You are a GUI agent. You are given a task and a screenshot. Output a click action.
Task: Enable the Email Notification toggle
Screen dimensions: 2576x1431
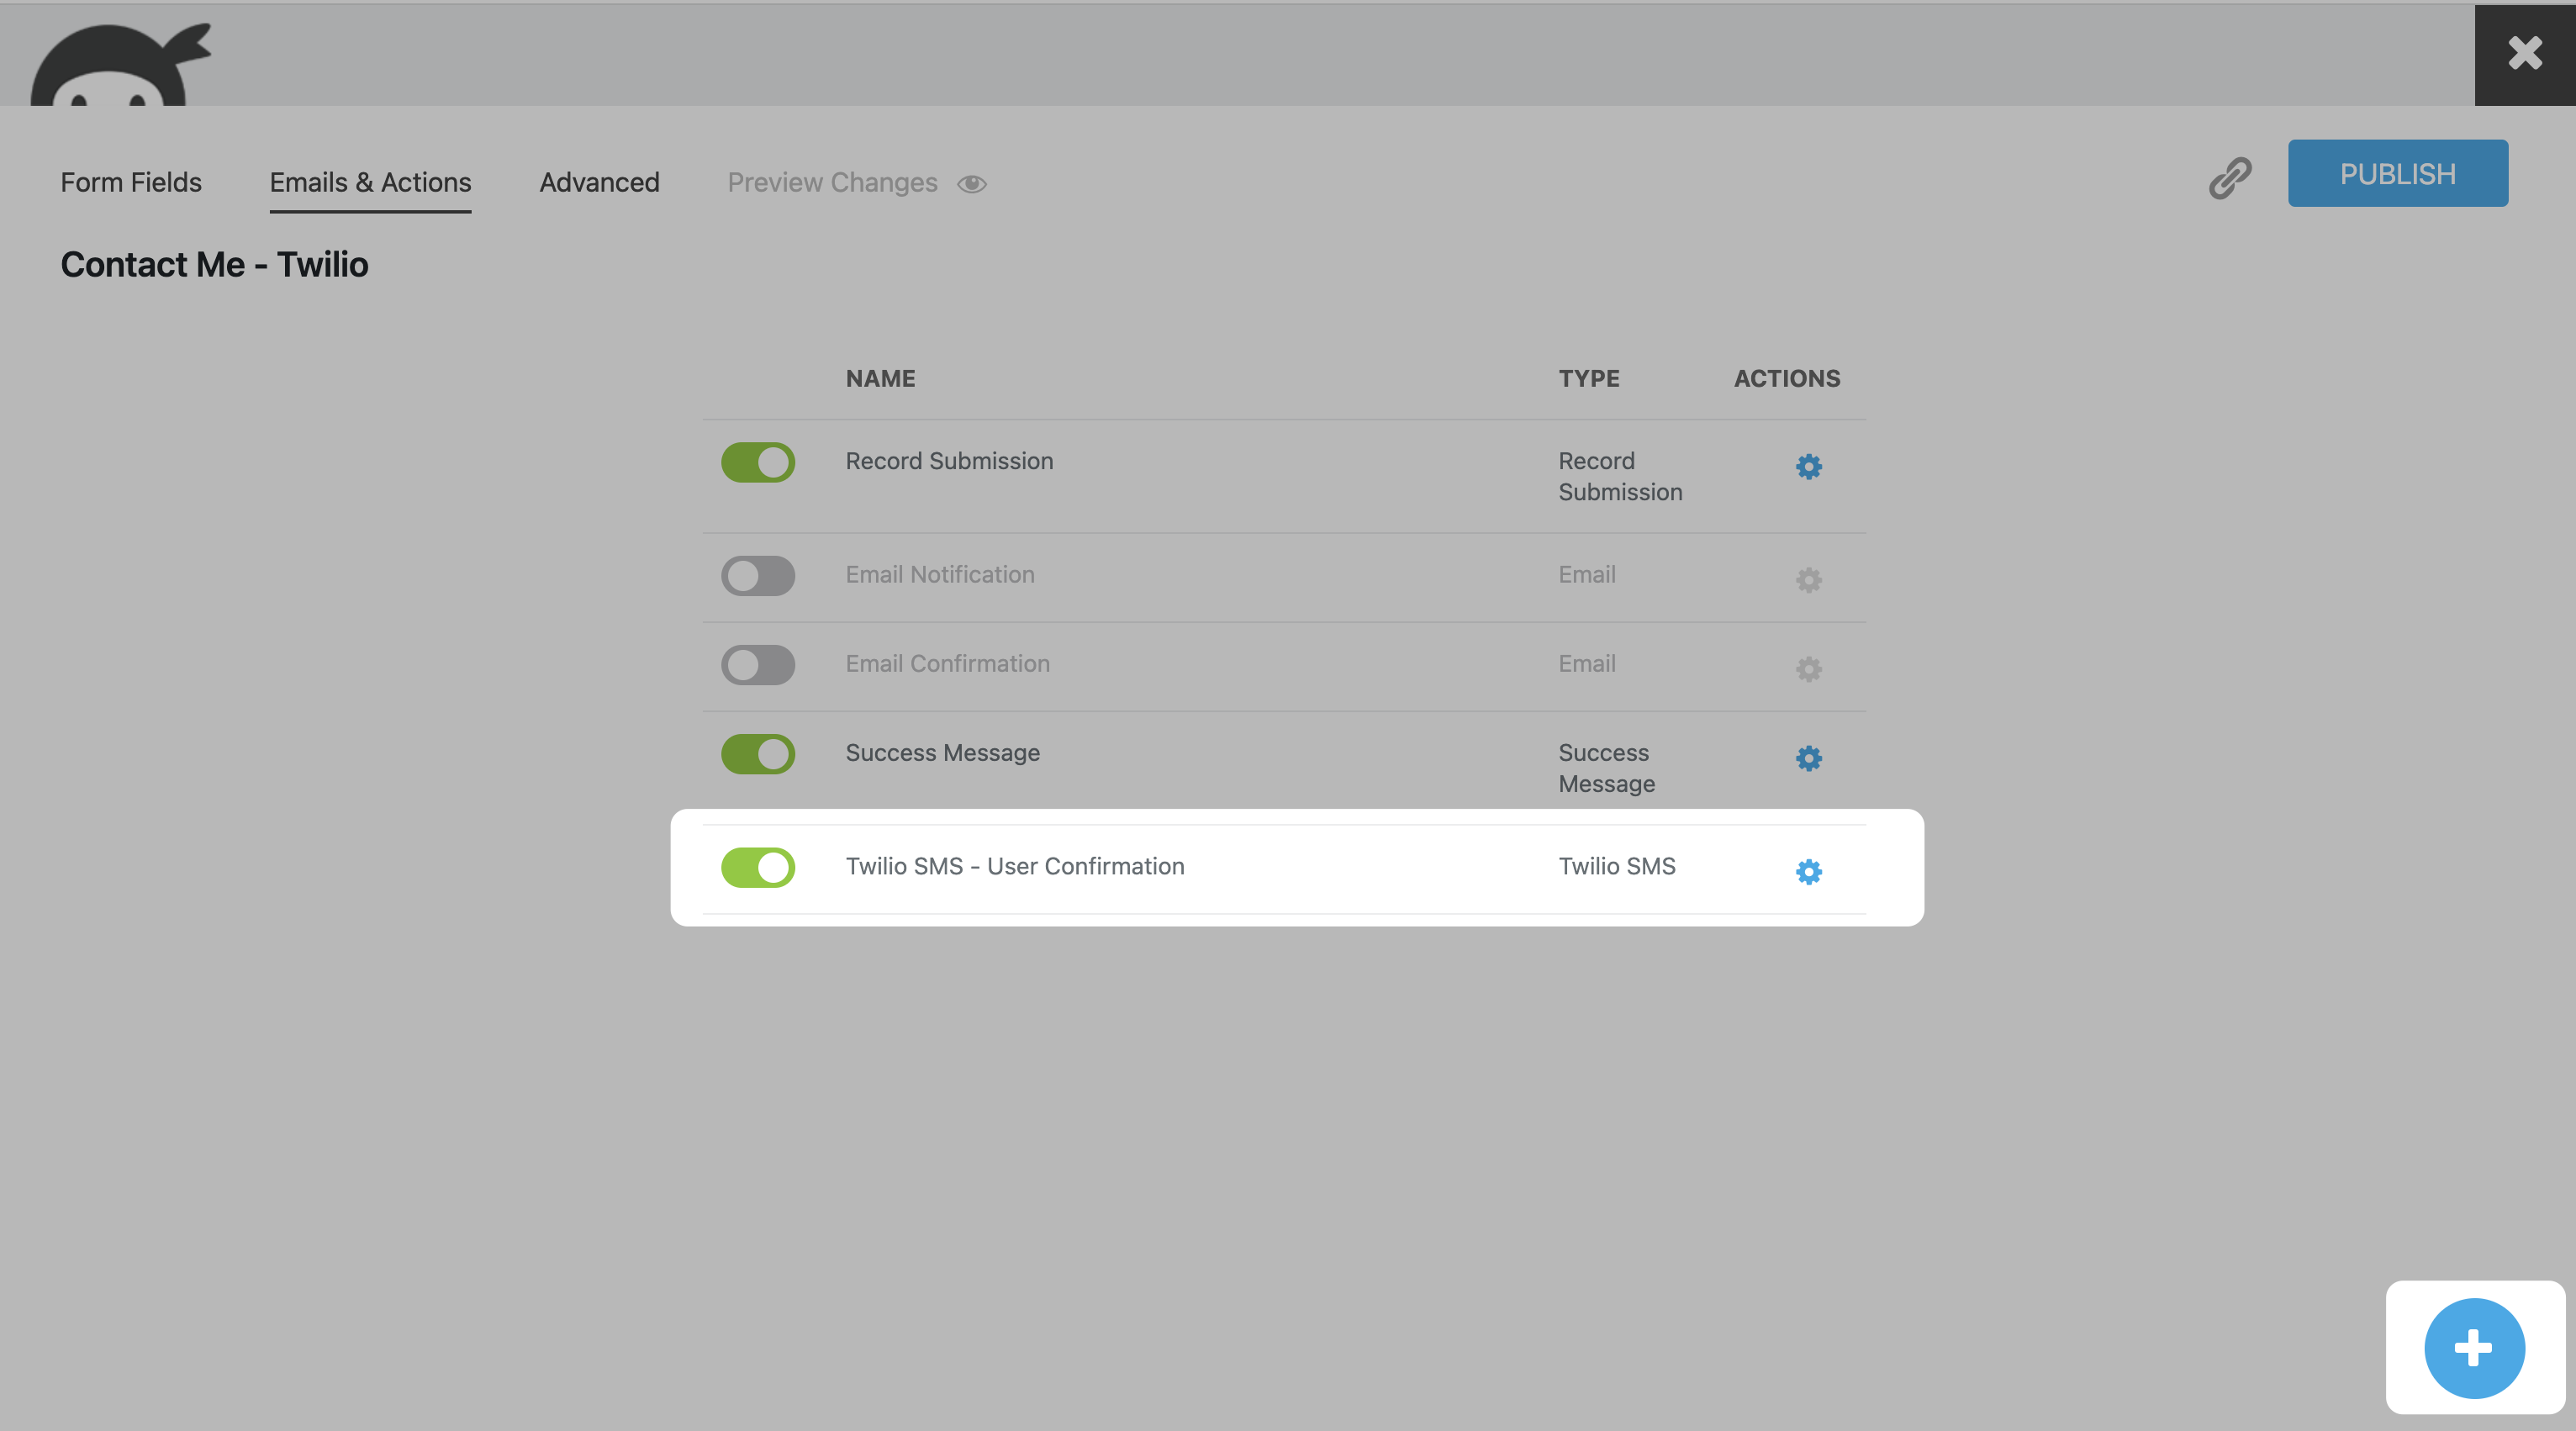point(758,575)
